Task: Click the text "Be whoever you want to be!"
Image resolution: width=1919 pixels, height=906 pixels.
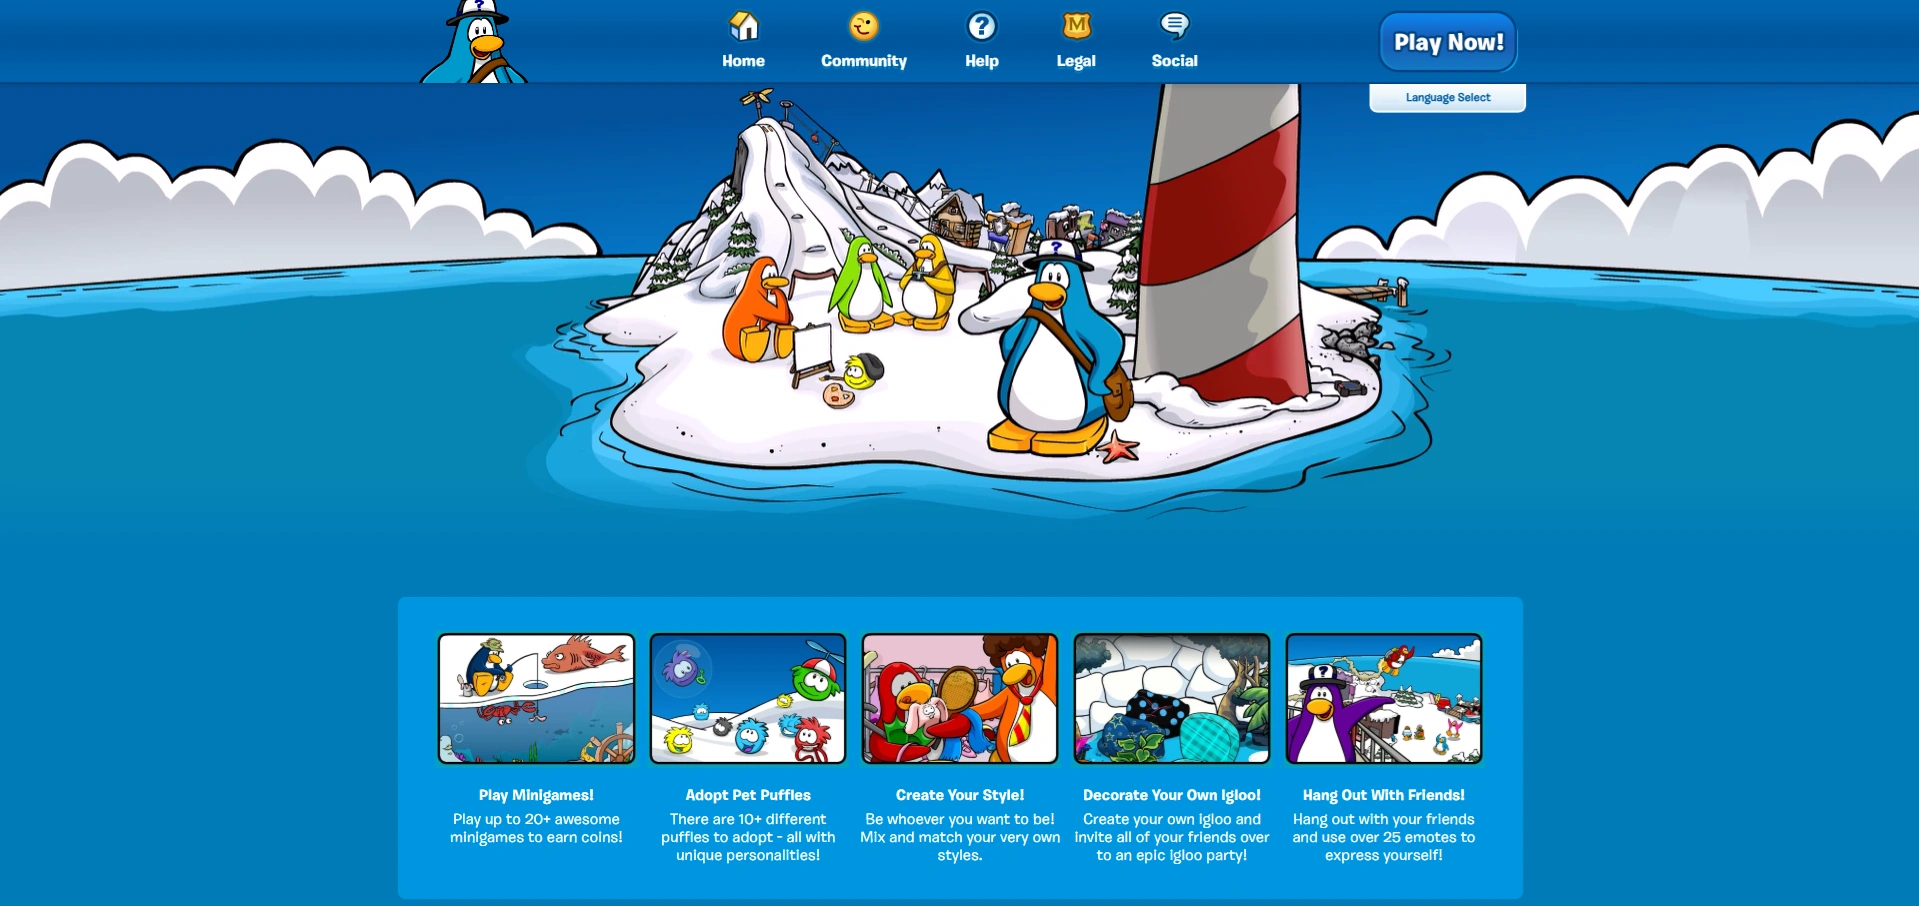Action: tap(960, 819)
